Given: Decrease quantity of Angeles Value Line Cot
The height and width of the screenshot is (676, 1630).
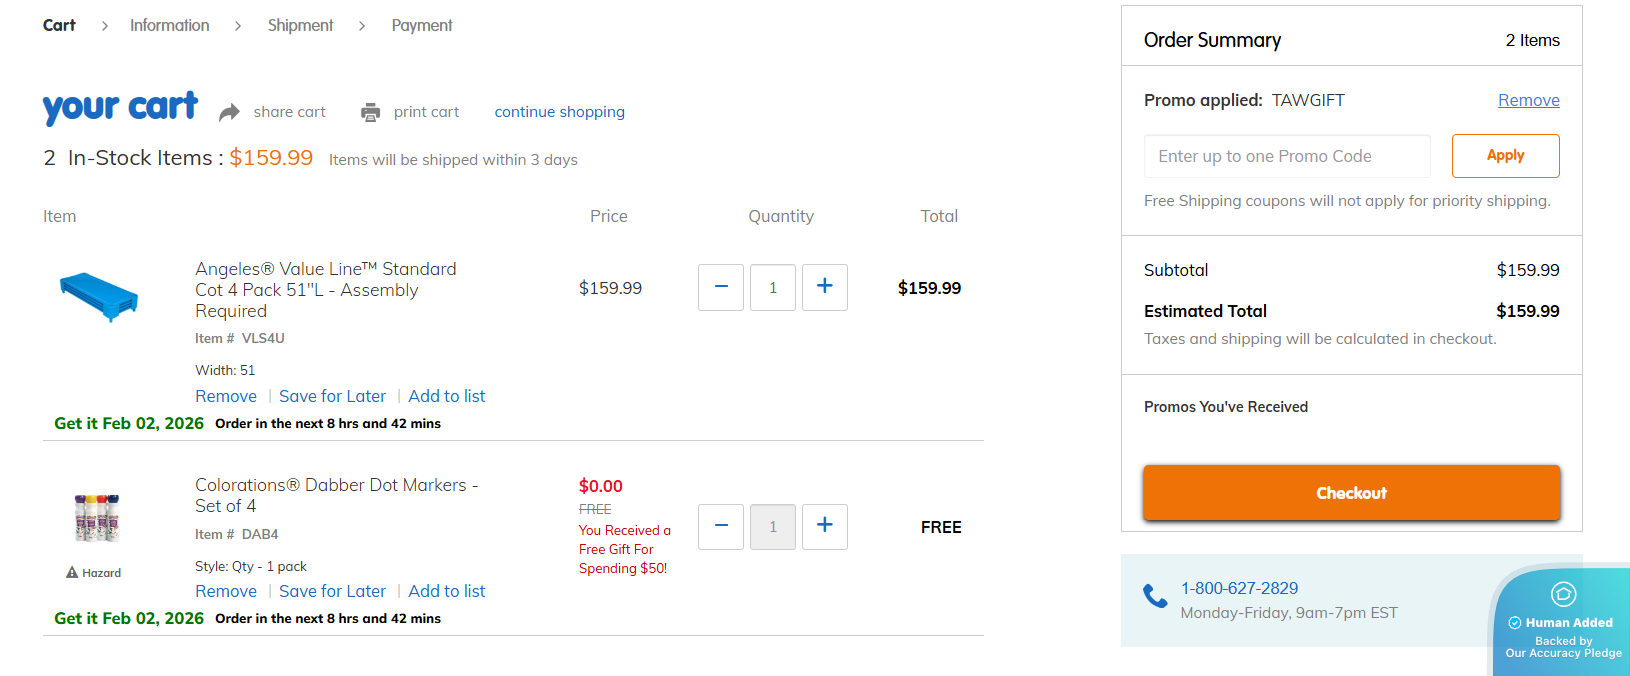Looking at the screenshot, I should (721, 287).
